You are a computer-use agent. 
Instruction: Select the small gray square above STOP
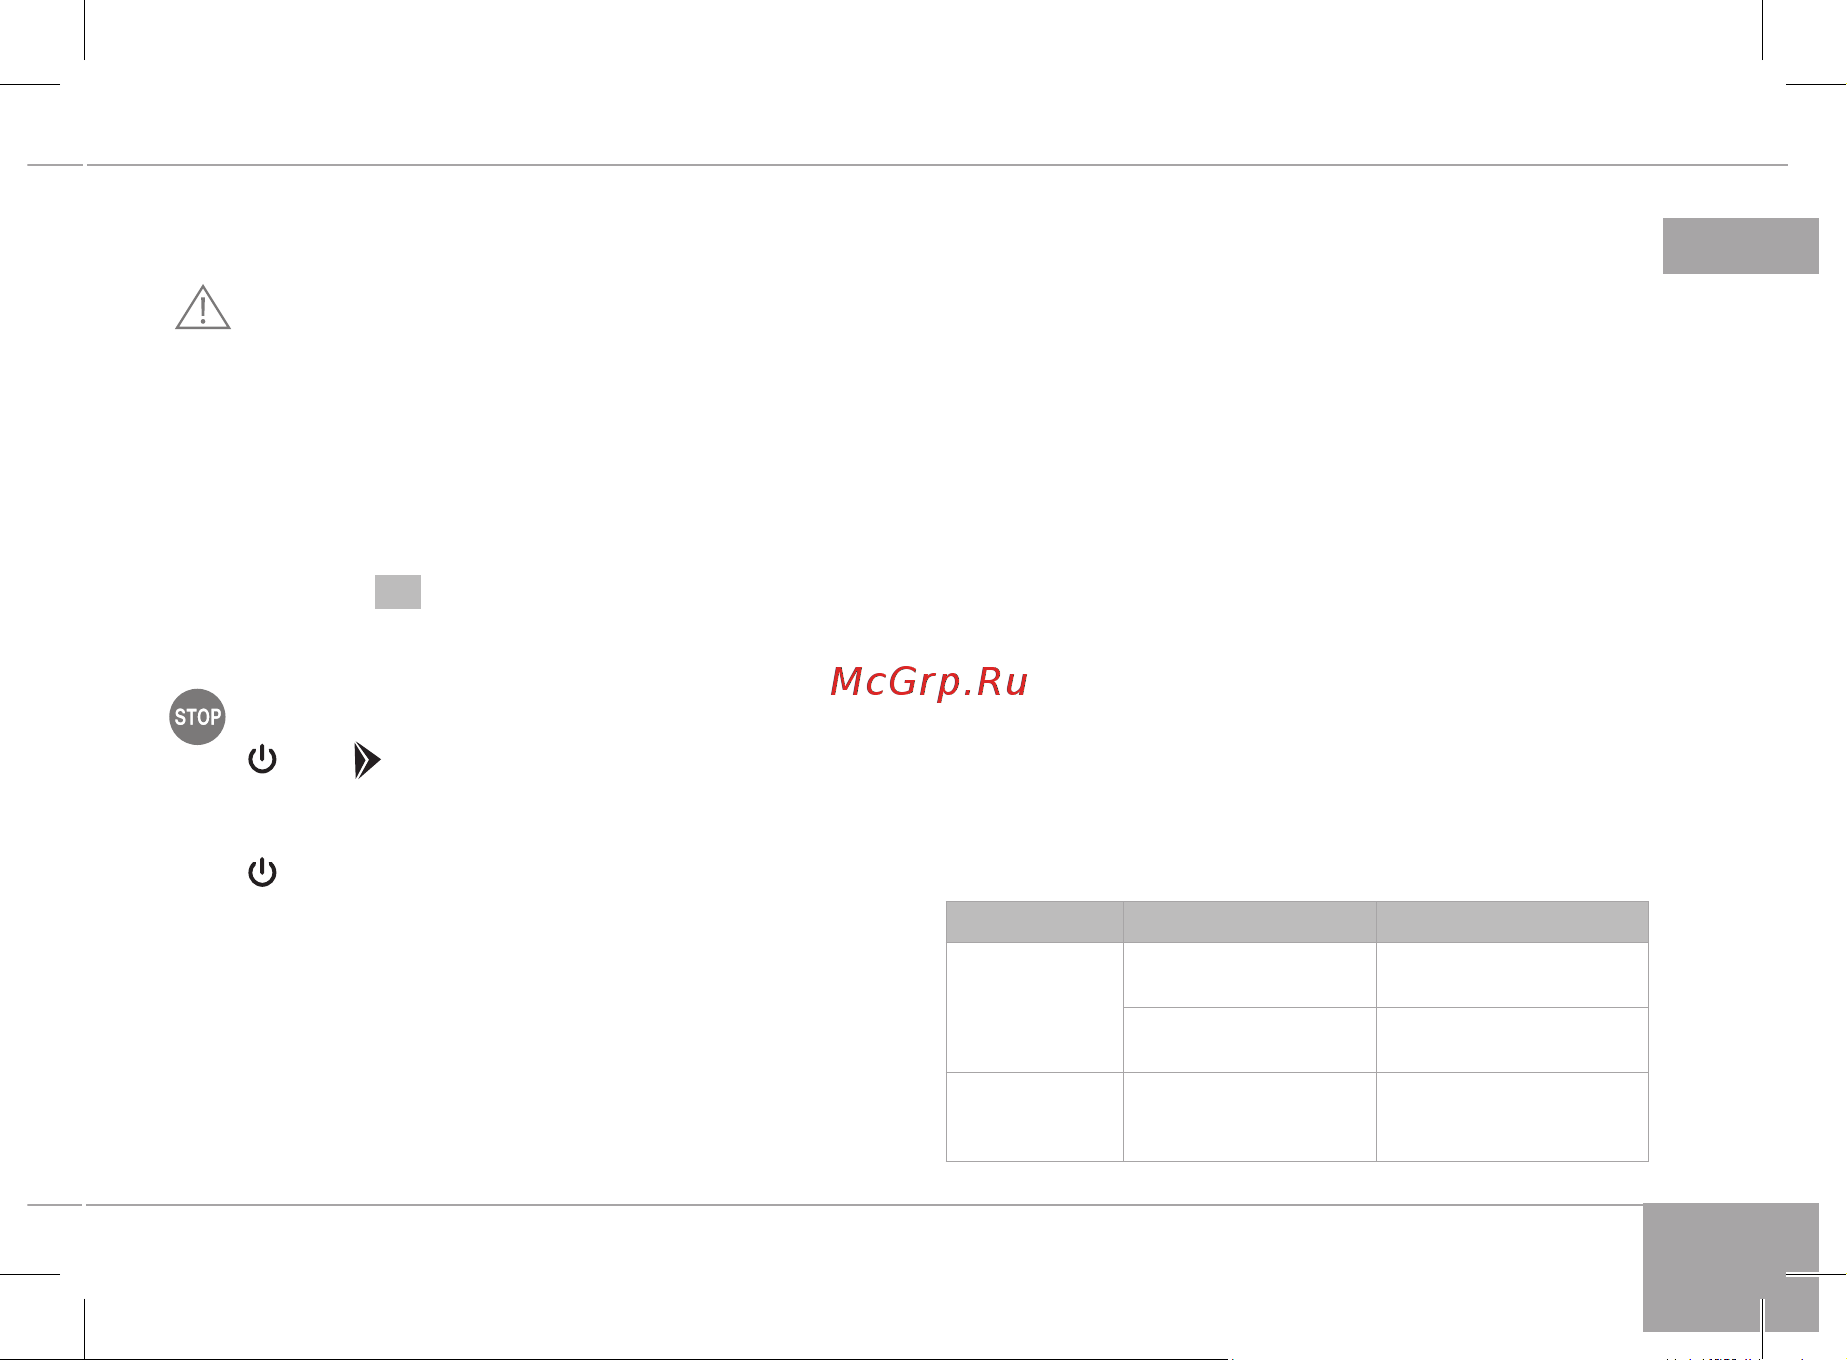[x=398, y=592]
